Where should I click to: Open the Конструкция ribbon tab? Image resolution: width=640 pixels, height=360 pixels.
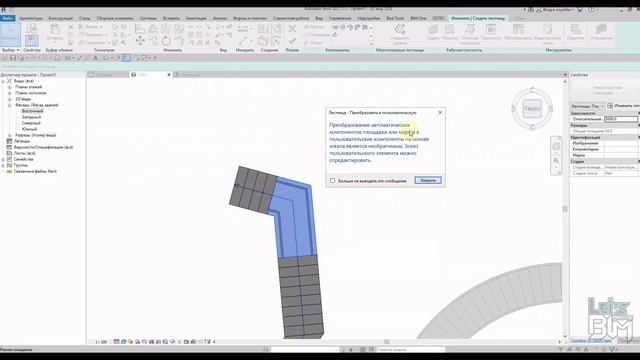[60, 18]
